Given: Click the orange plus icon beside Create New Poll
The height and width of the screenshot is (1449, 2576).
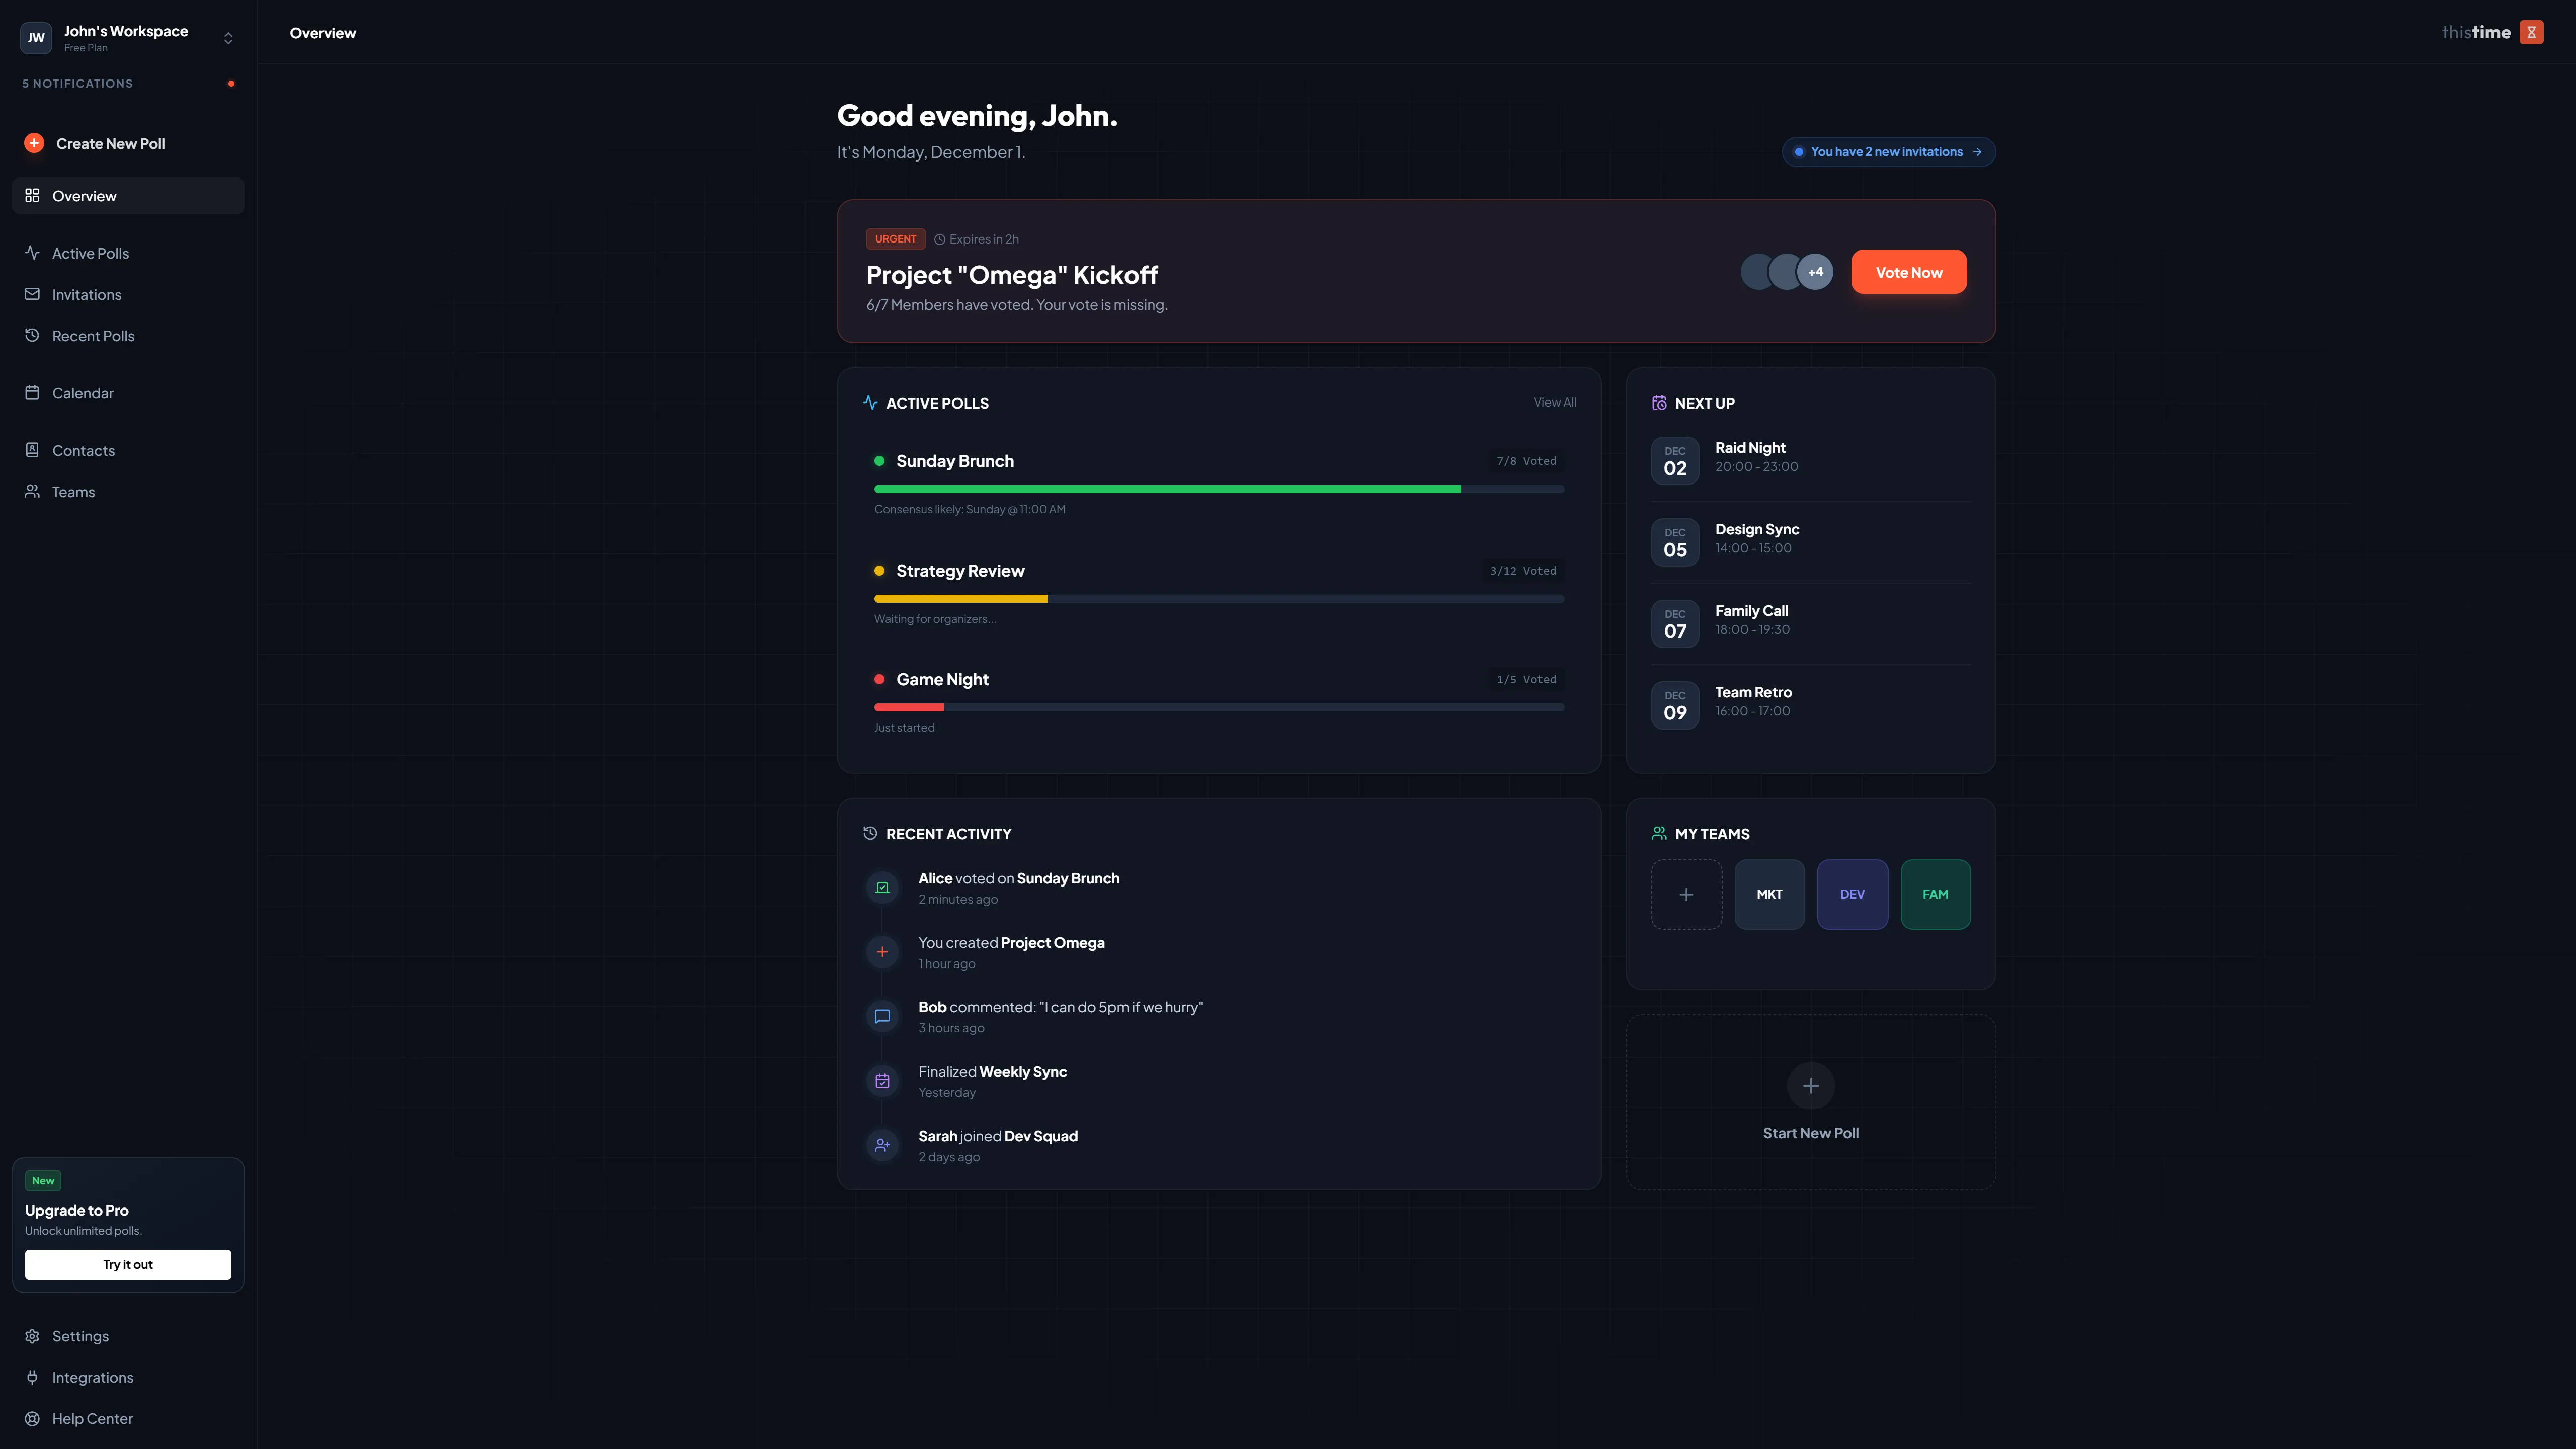Looking at the screenshot, I should coord(34,143).
